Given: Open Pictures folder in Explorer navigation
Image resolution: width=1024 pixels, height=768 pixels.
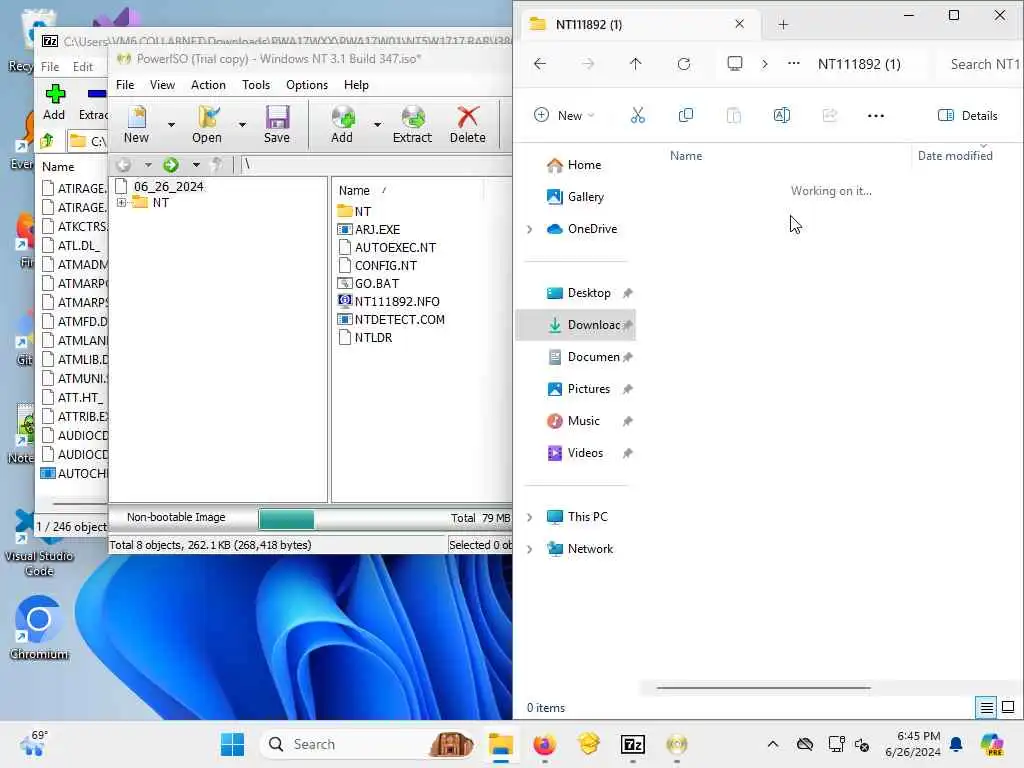Looking at the screenshot, I should (578, 389).
